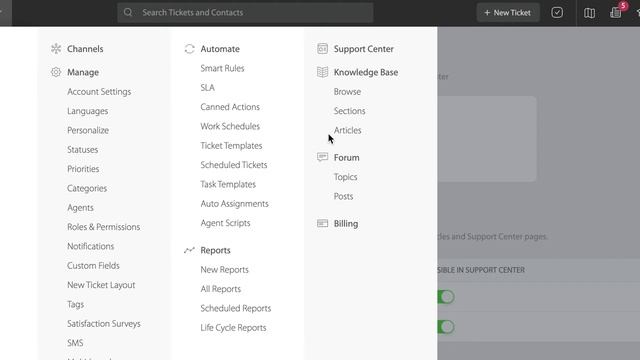Go to Languages settings
This screenshot has width=640, height=360.
(x=88, y=111)
